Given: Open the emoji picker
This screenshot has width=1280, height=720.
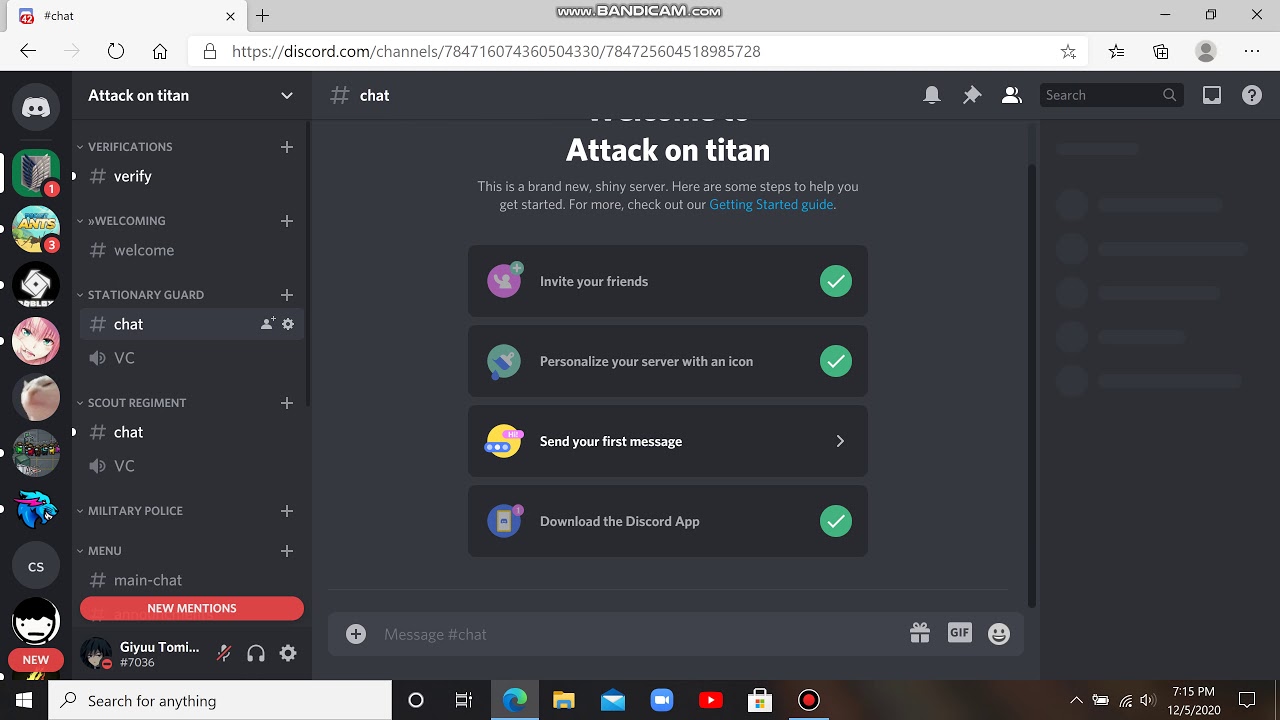Looking at the screenshot, I should 999,634.
